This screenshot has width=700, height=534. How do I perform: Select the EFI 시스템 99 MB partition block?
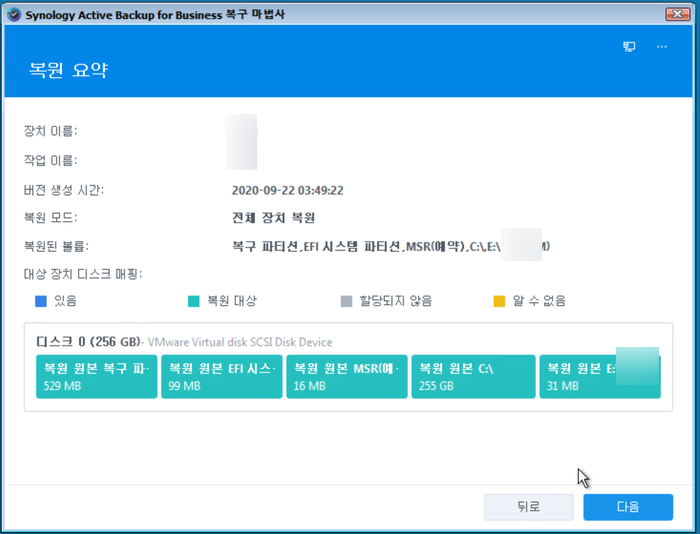221,376
